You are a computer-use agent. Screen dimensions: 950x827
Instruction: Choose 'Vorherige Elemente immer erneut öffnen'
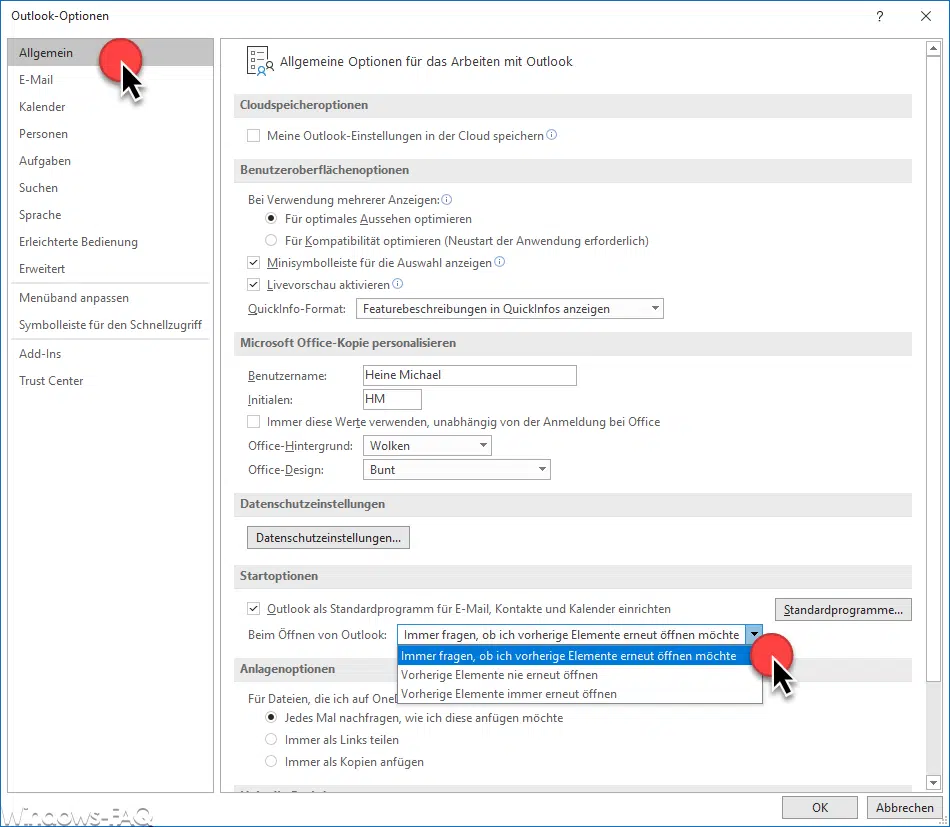pyautogui.click(x=579, y=694)
